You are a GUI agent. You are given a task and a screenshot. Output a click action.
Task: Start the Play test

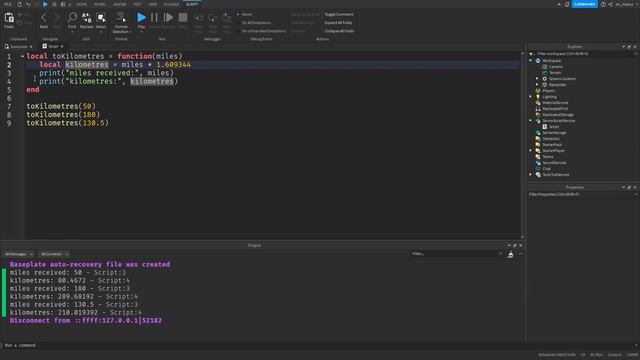point(141,17)
